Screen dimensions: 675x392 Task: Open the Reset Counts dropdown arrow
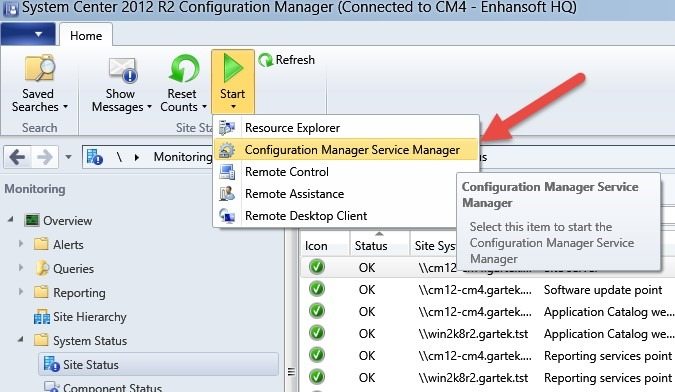click(204, 107)
